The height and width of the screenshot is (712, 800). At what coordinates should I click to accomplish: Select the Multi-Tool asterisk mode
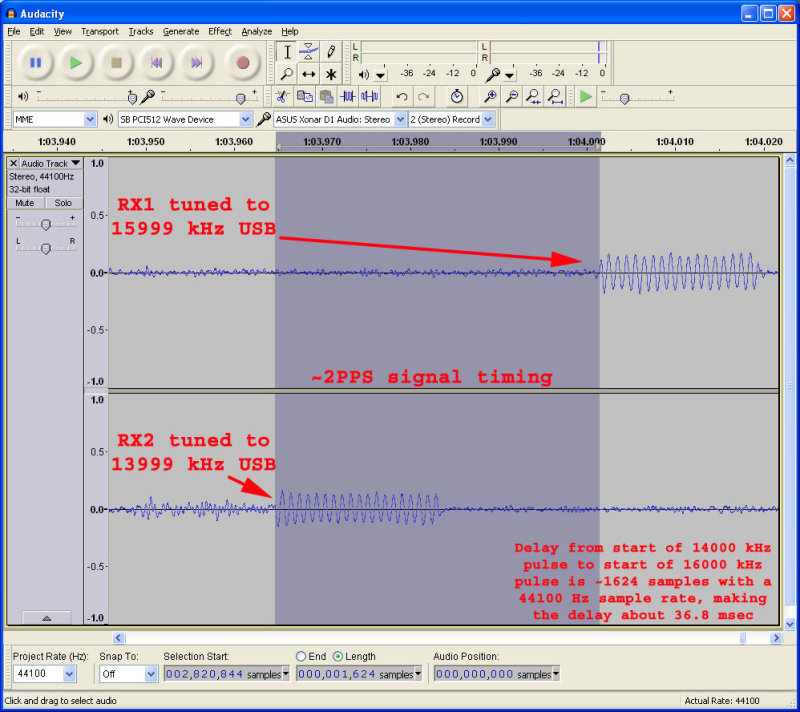coord(331,74)
